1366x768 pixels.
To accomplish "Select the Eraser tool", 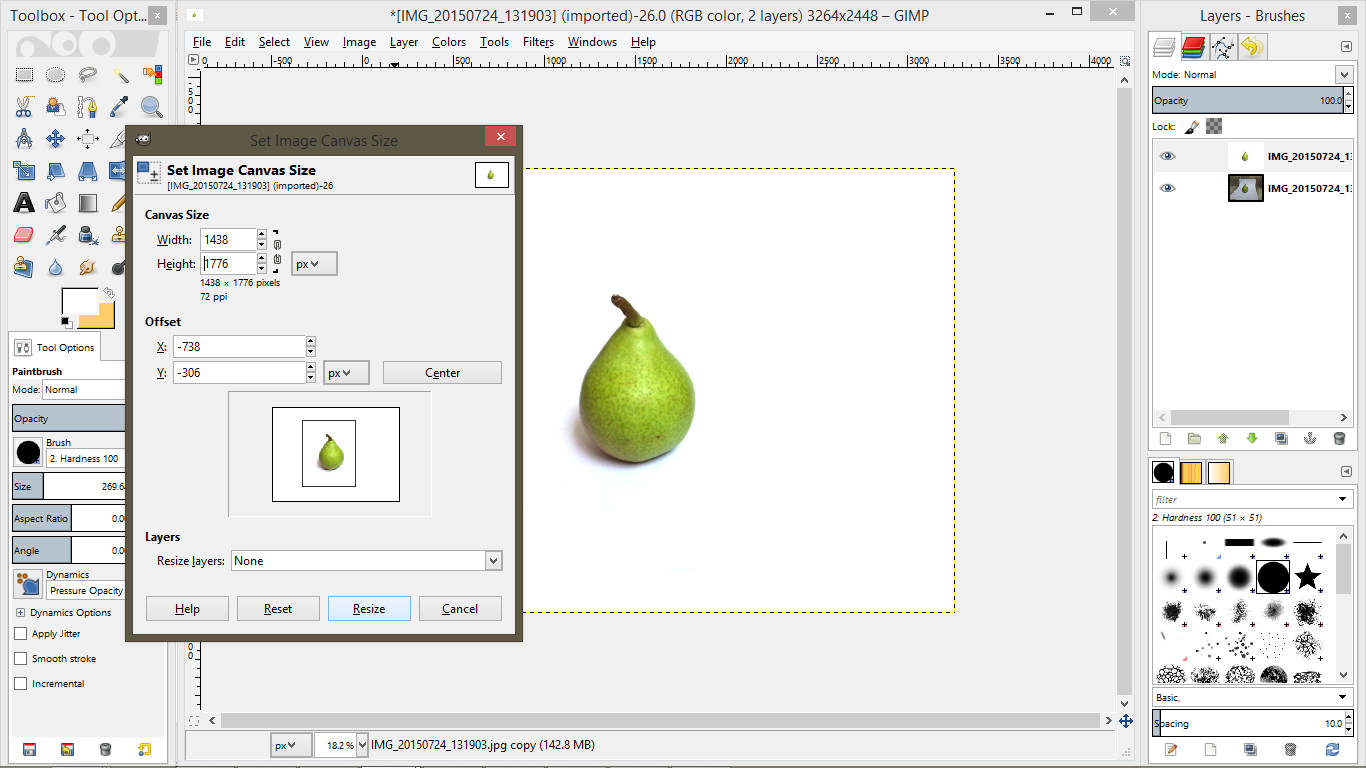I will (22, 235).
